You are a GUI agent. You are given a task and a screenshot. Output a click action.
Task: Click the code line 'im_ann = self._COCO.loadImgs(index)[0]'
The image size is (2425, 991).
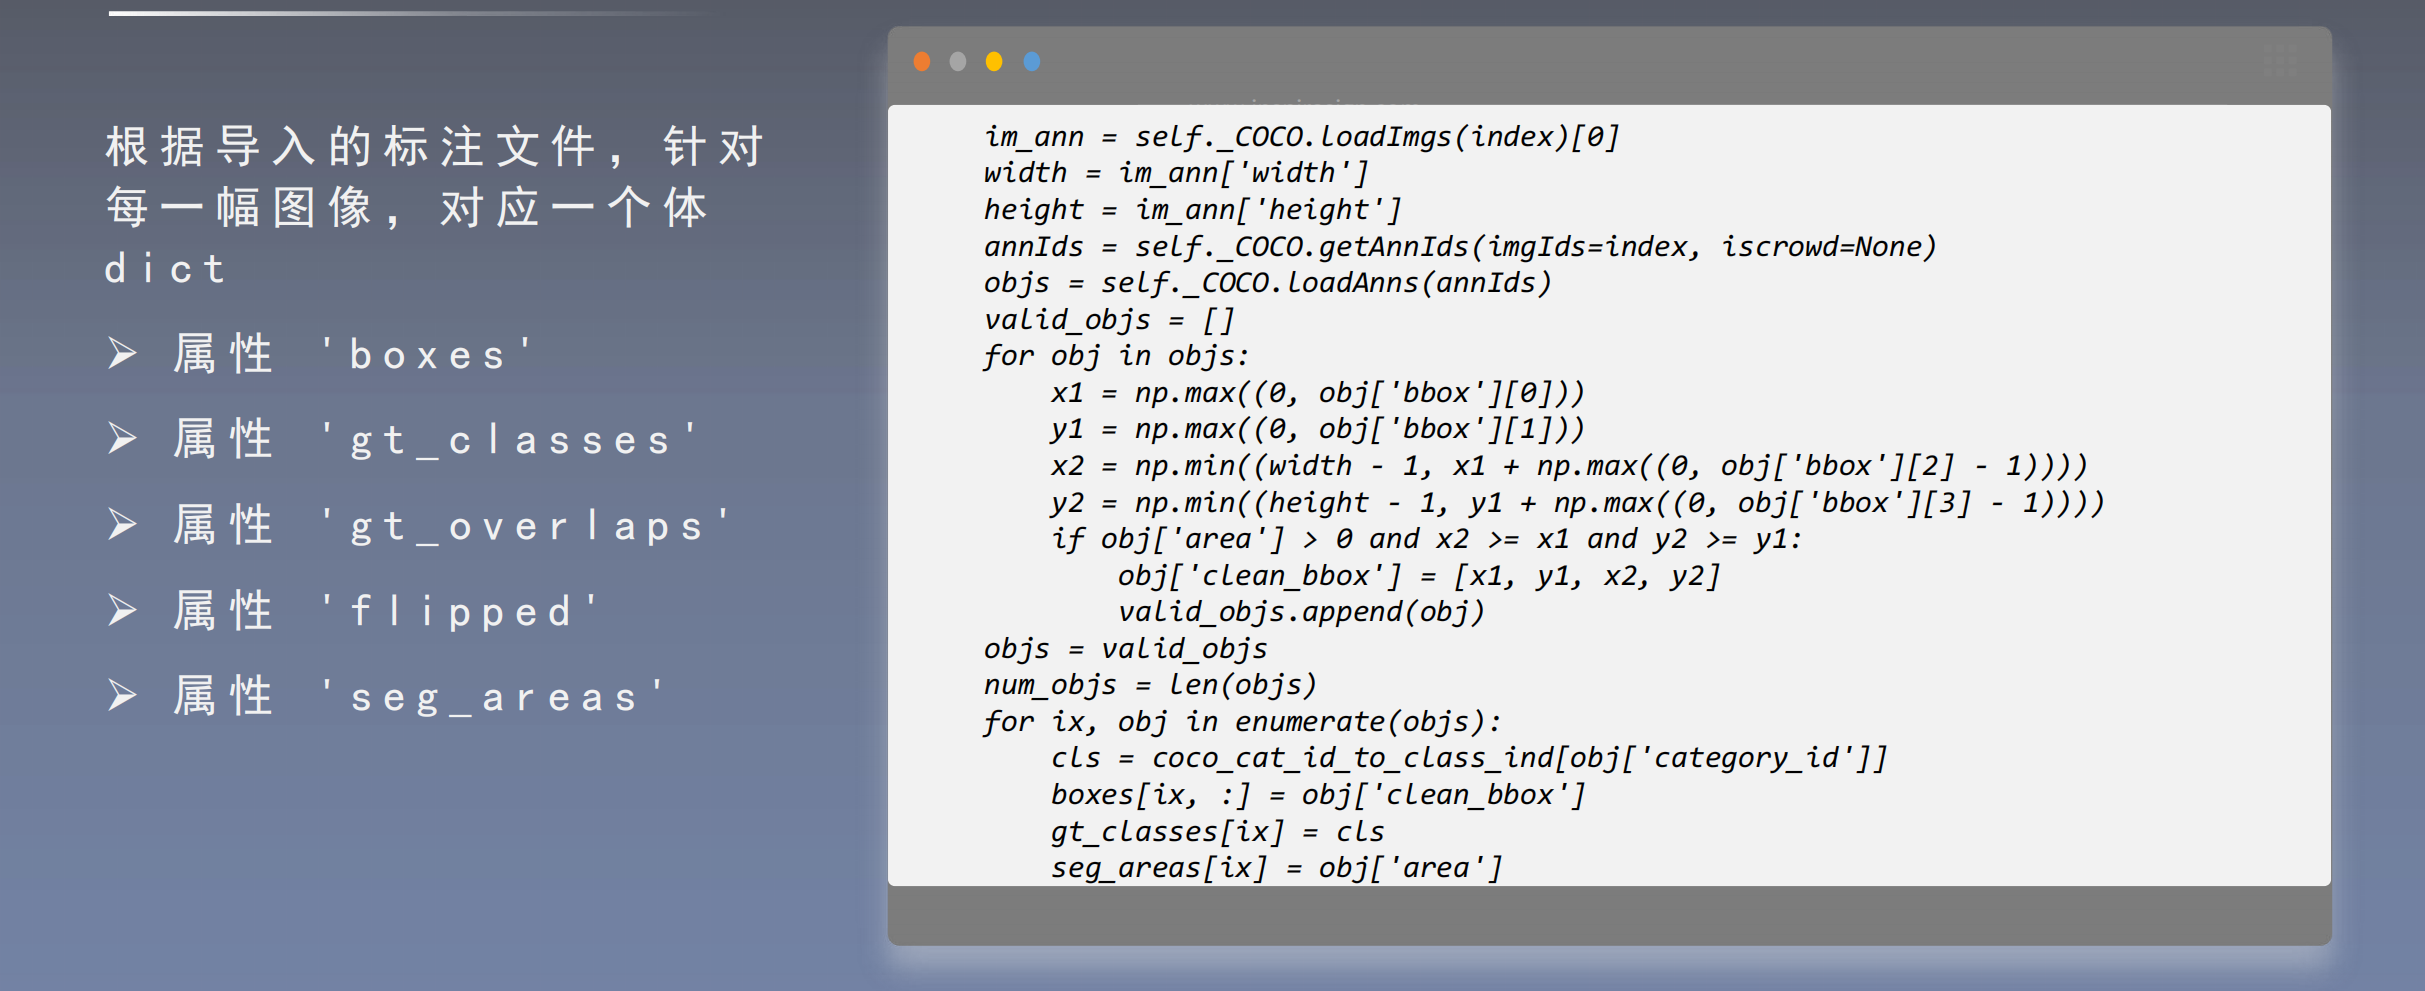[1301, 137]
